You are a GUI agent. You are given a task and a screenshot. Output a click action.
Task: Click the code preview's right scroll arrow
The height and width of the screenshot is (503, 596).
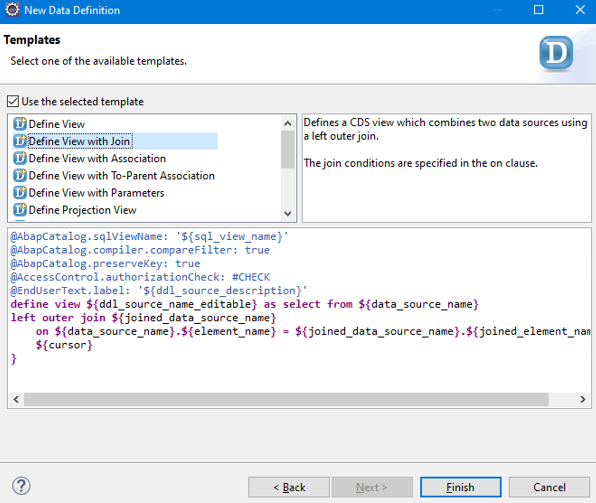click(583, 399)
